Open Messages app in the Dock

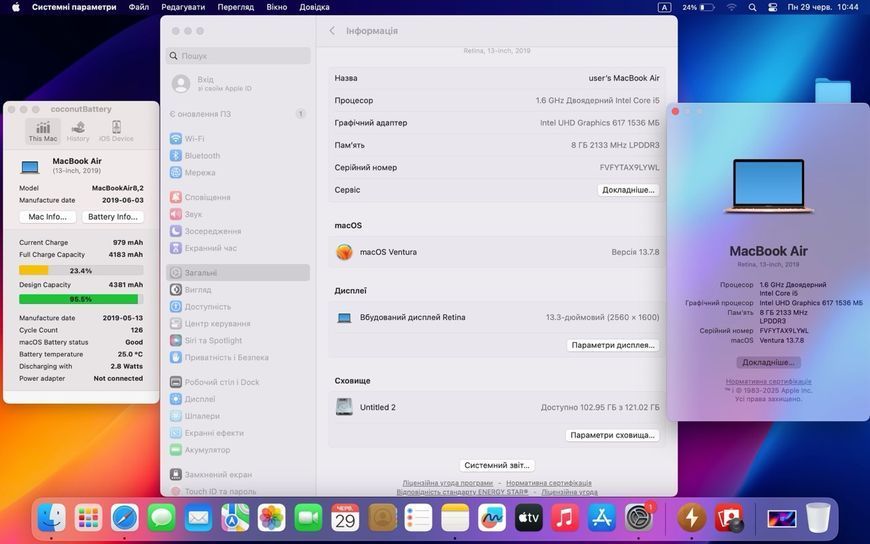(161, 517)
